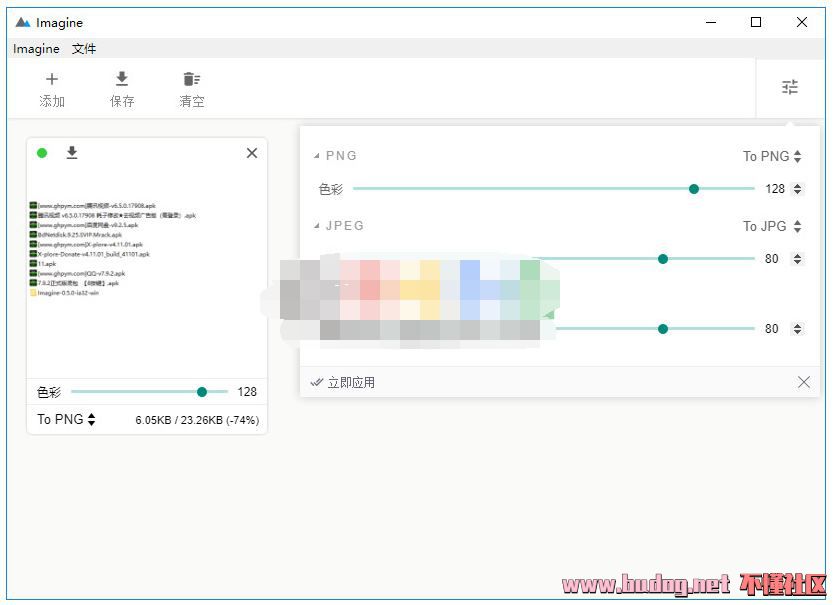Image resolution: width=836 pixels, height=605 pixels.
Task: Click the green status dot on card
Action: [42, 153]
